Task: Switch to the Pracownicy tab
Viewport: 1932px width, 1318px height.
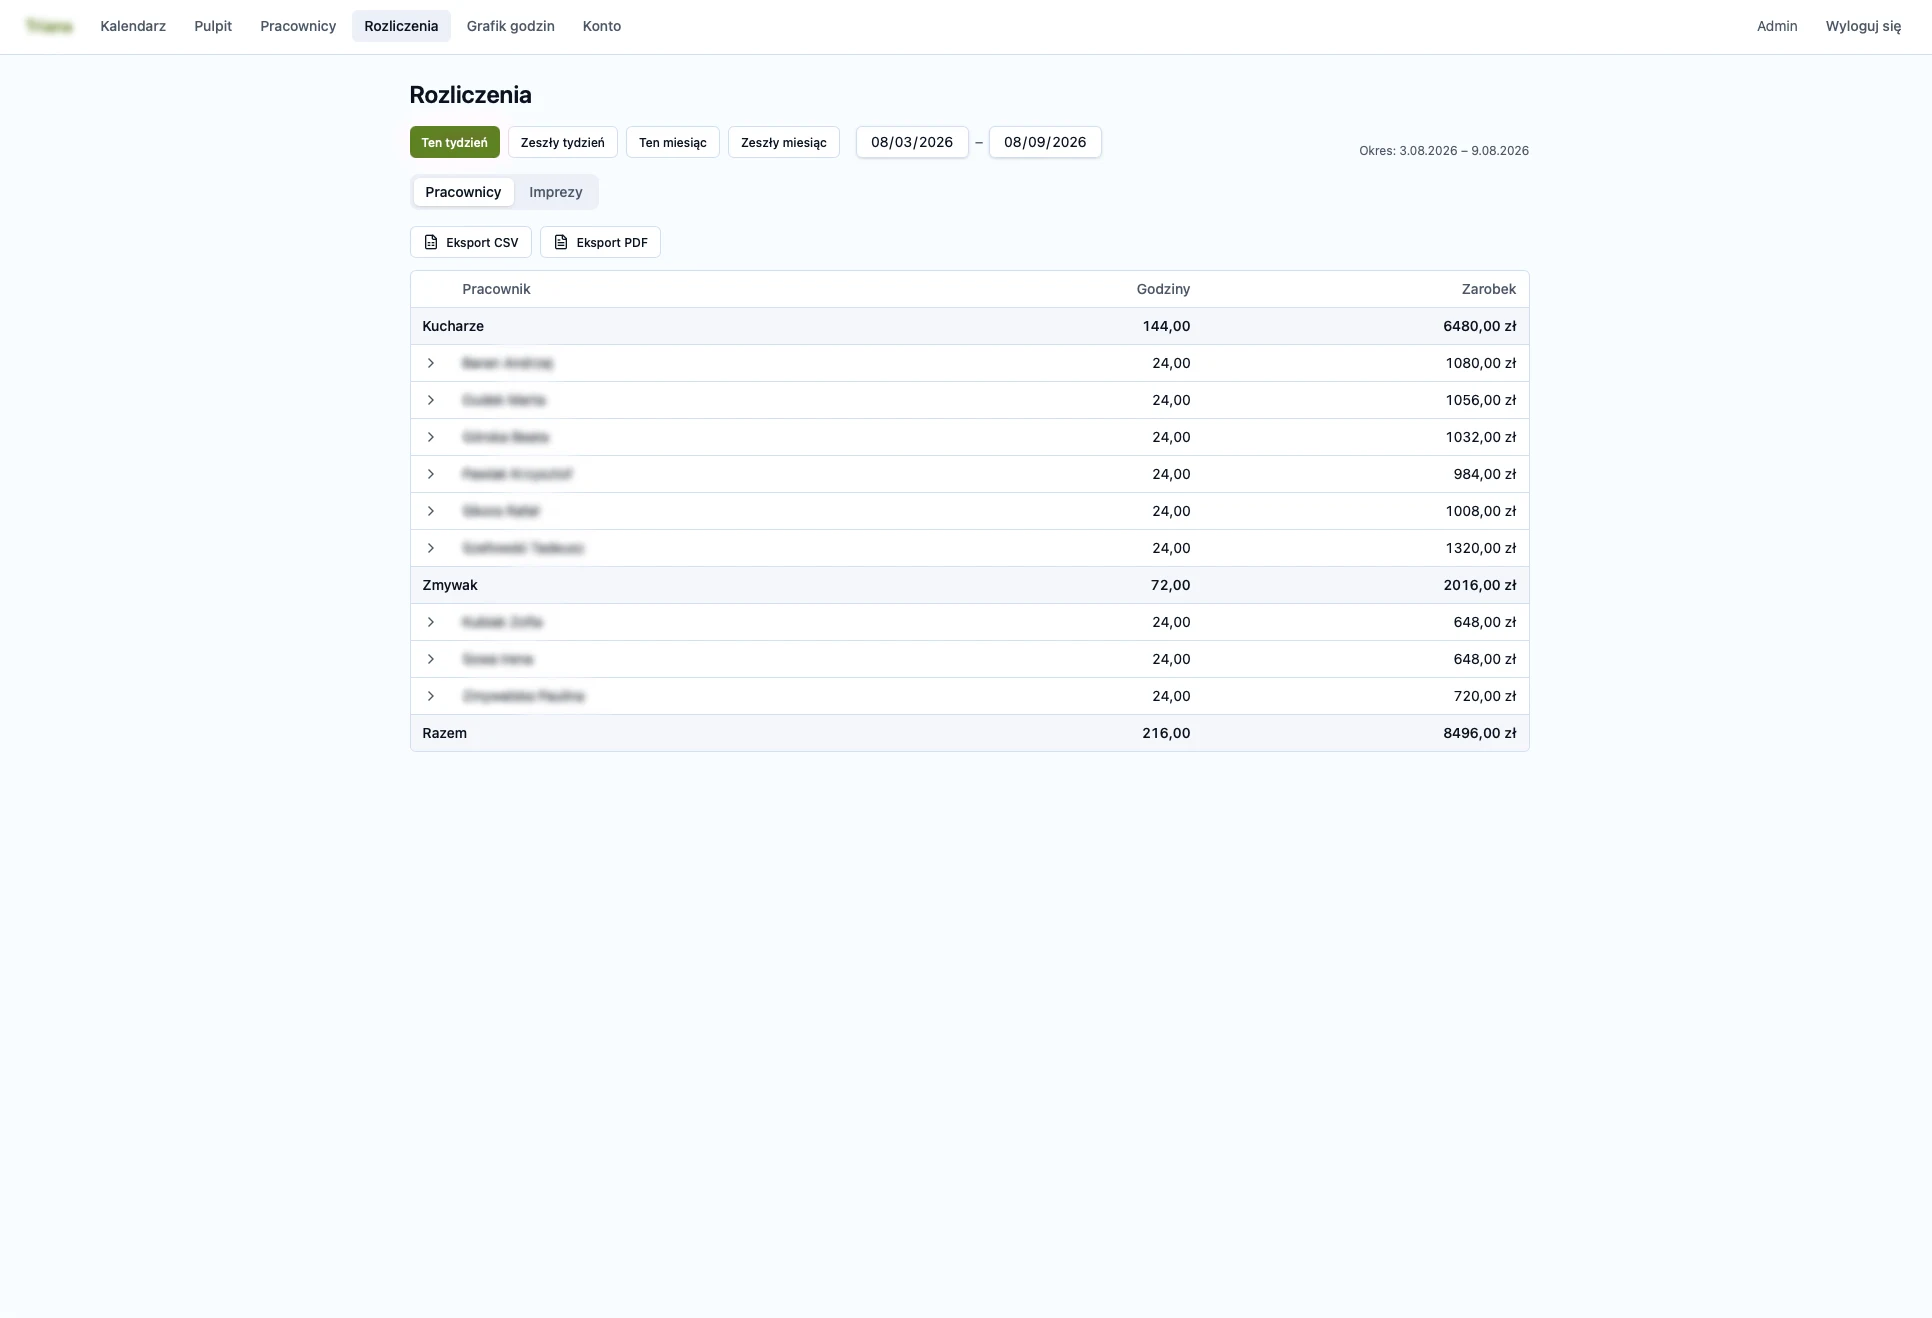Action: click(x=463, y=192)
